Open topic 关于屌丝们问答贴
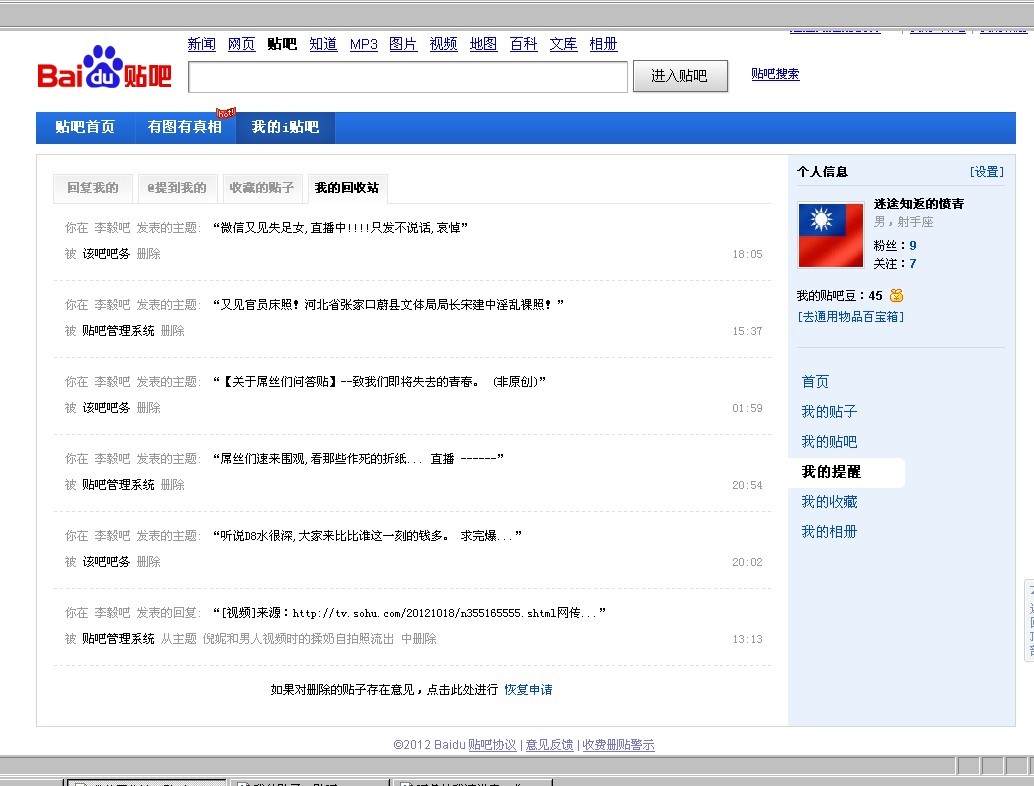The height and width of the screenshot is (786, 1034). click(x=379, y=382)
